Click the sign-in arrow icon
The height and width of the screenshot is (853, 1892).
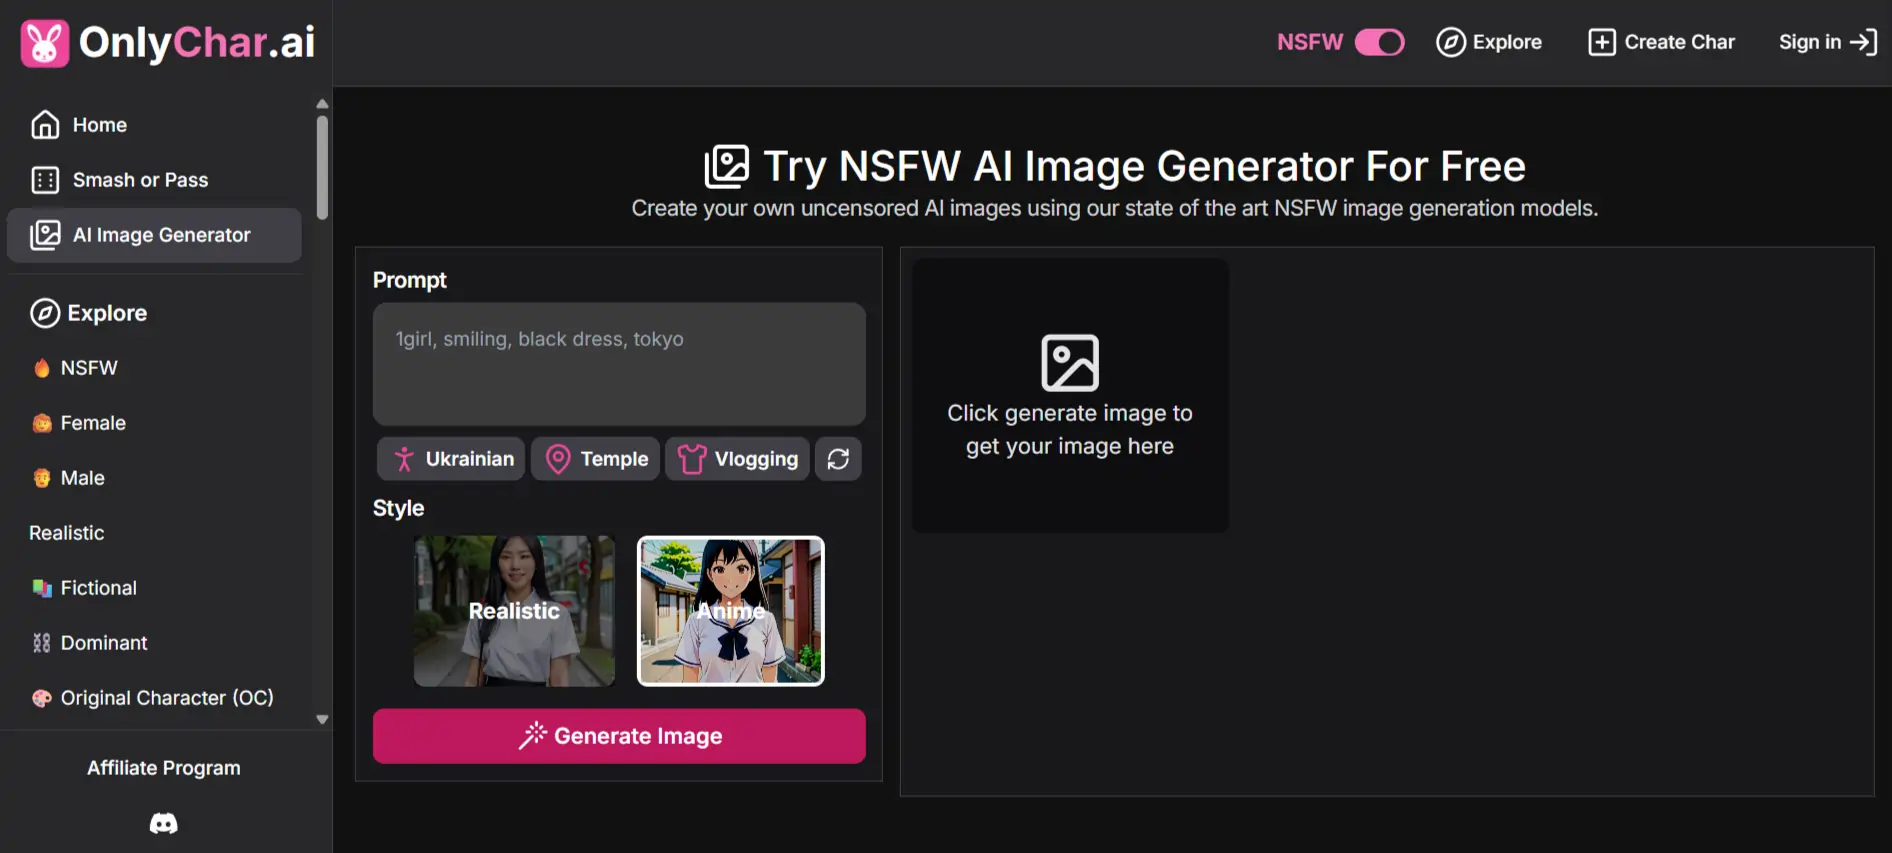tap(1864, 42)
